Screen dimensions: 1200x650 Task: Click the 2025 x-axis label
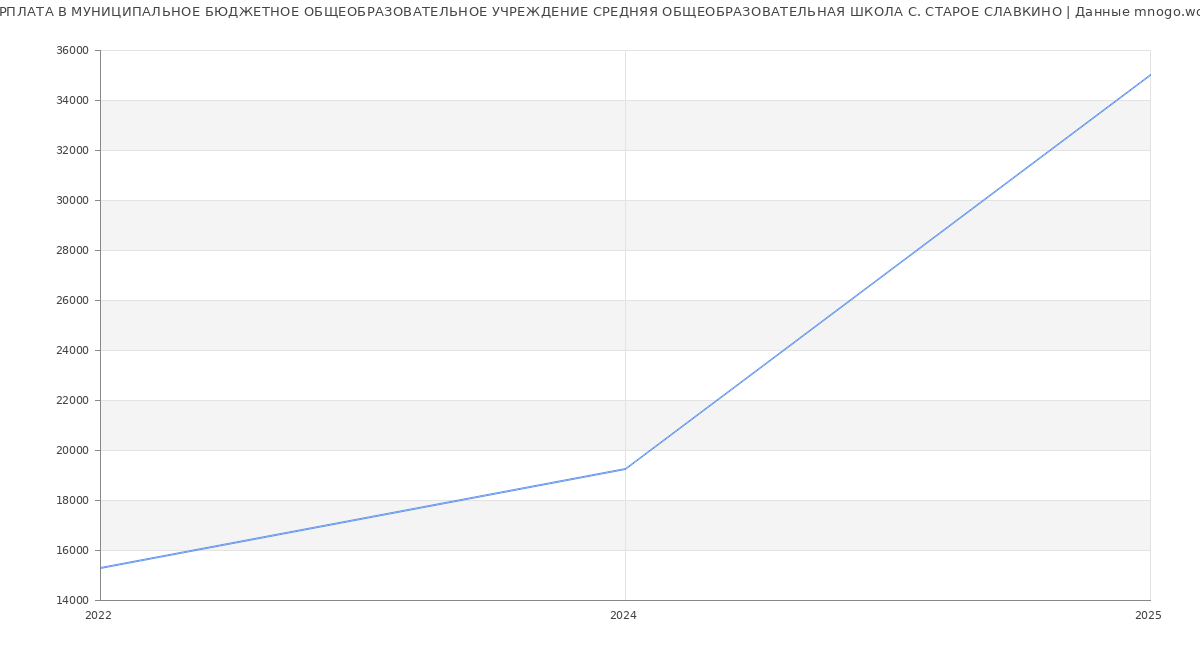coord(1148,616)
